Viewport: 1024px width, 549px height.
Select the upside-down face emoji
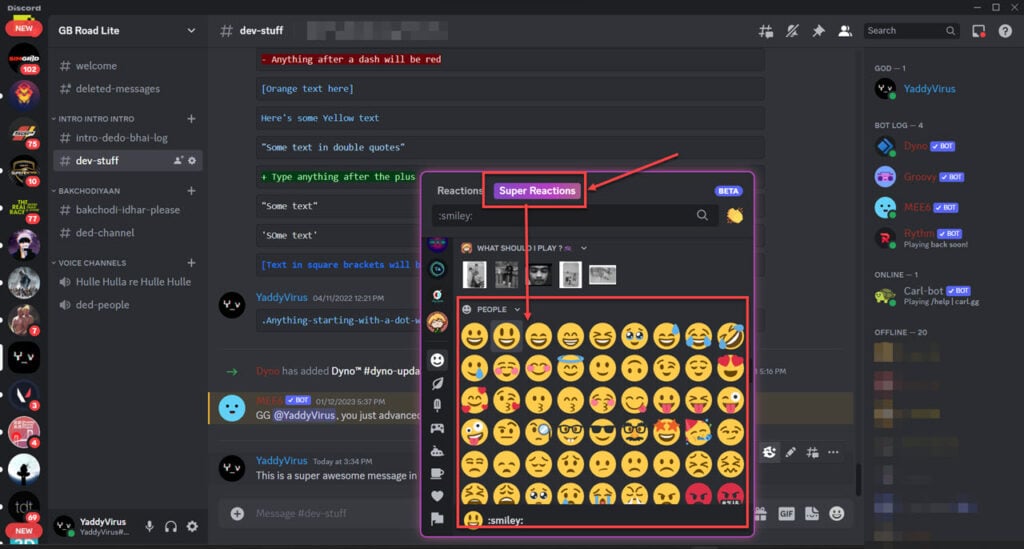634,368
